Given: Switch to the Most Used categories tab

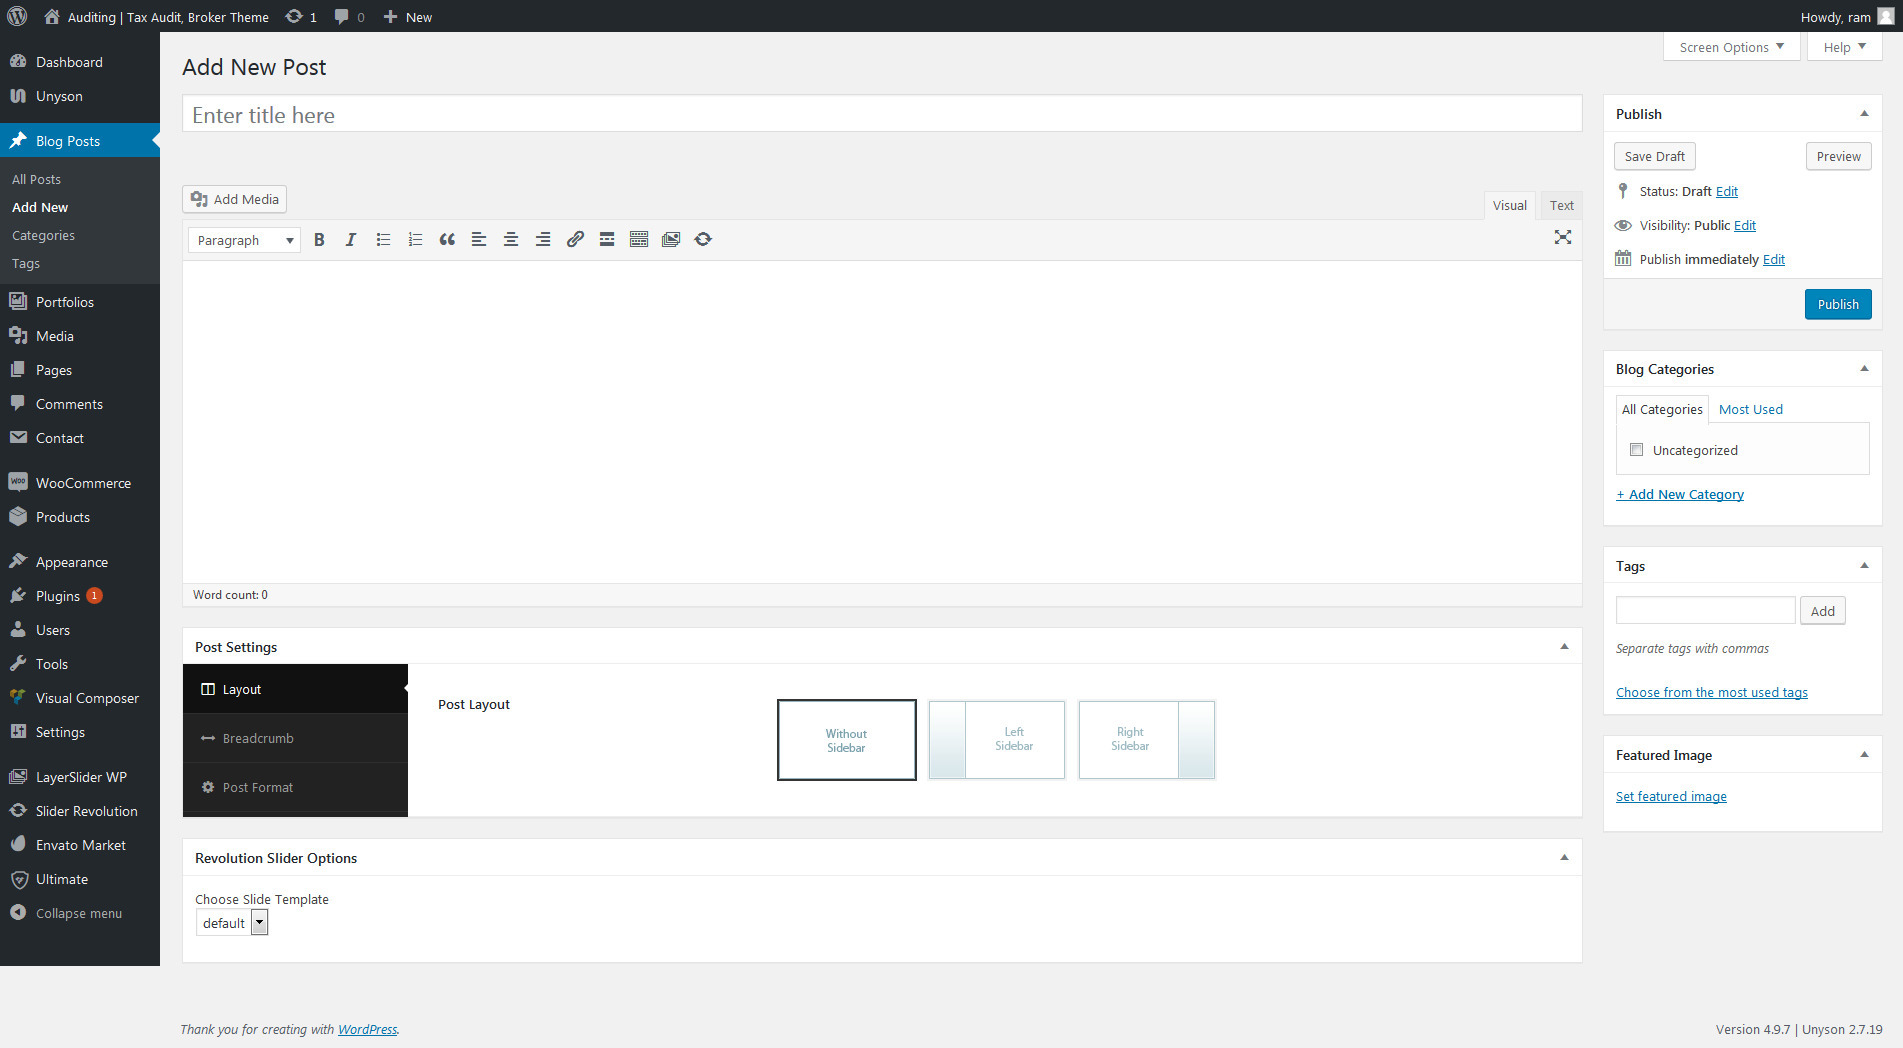Looking at the screenshot, I should [1750, 409].
